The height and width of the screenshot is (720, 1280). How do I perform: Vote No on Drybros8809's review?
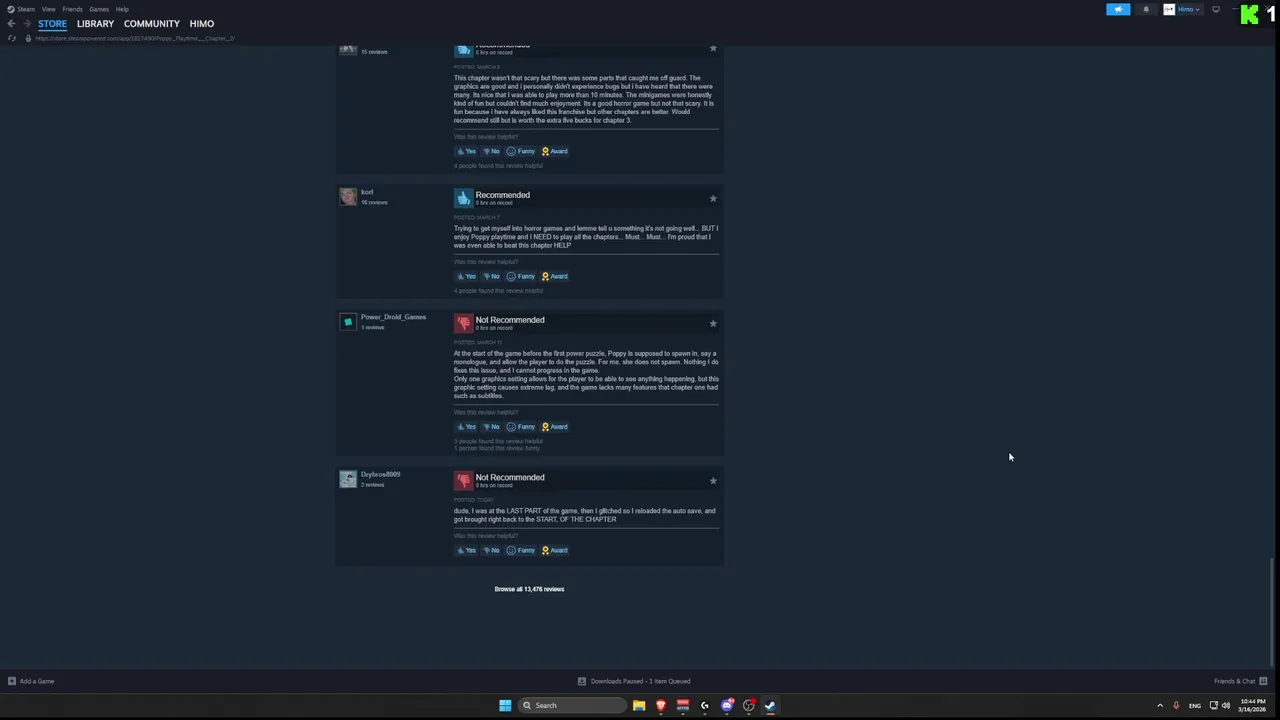click(x=491, y=550)
